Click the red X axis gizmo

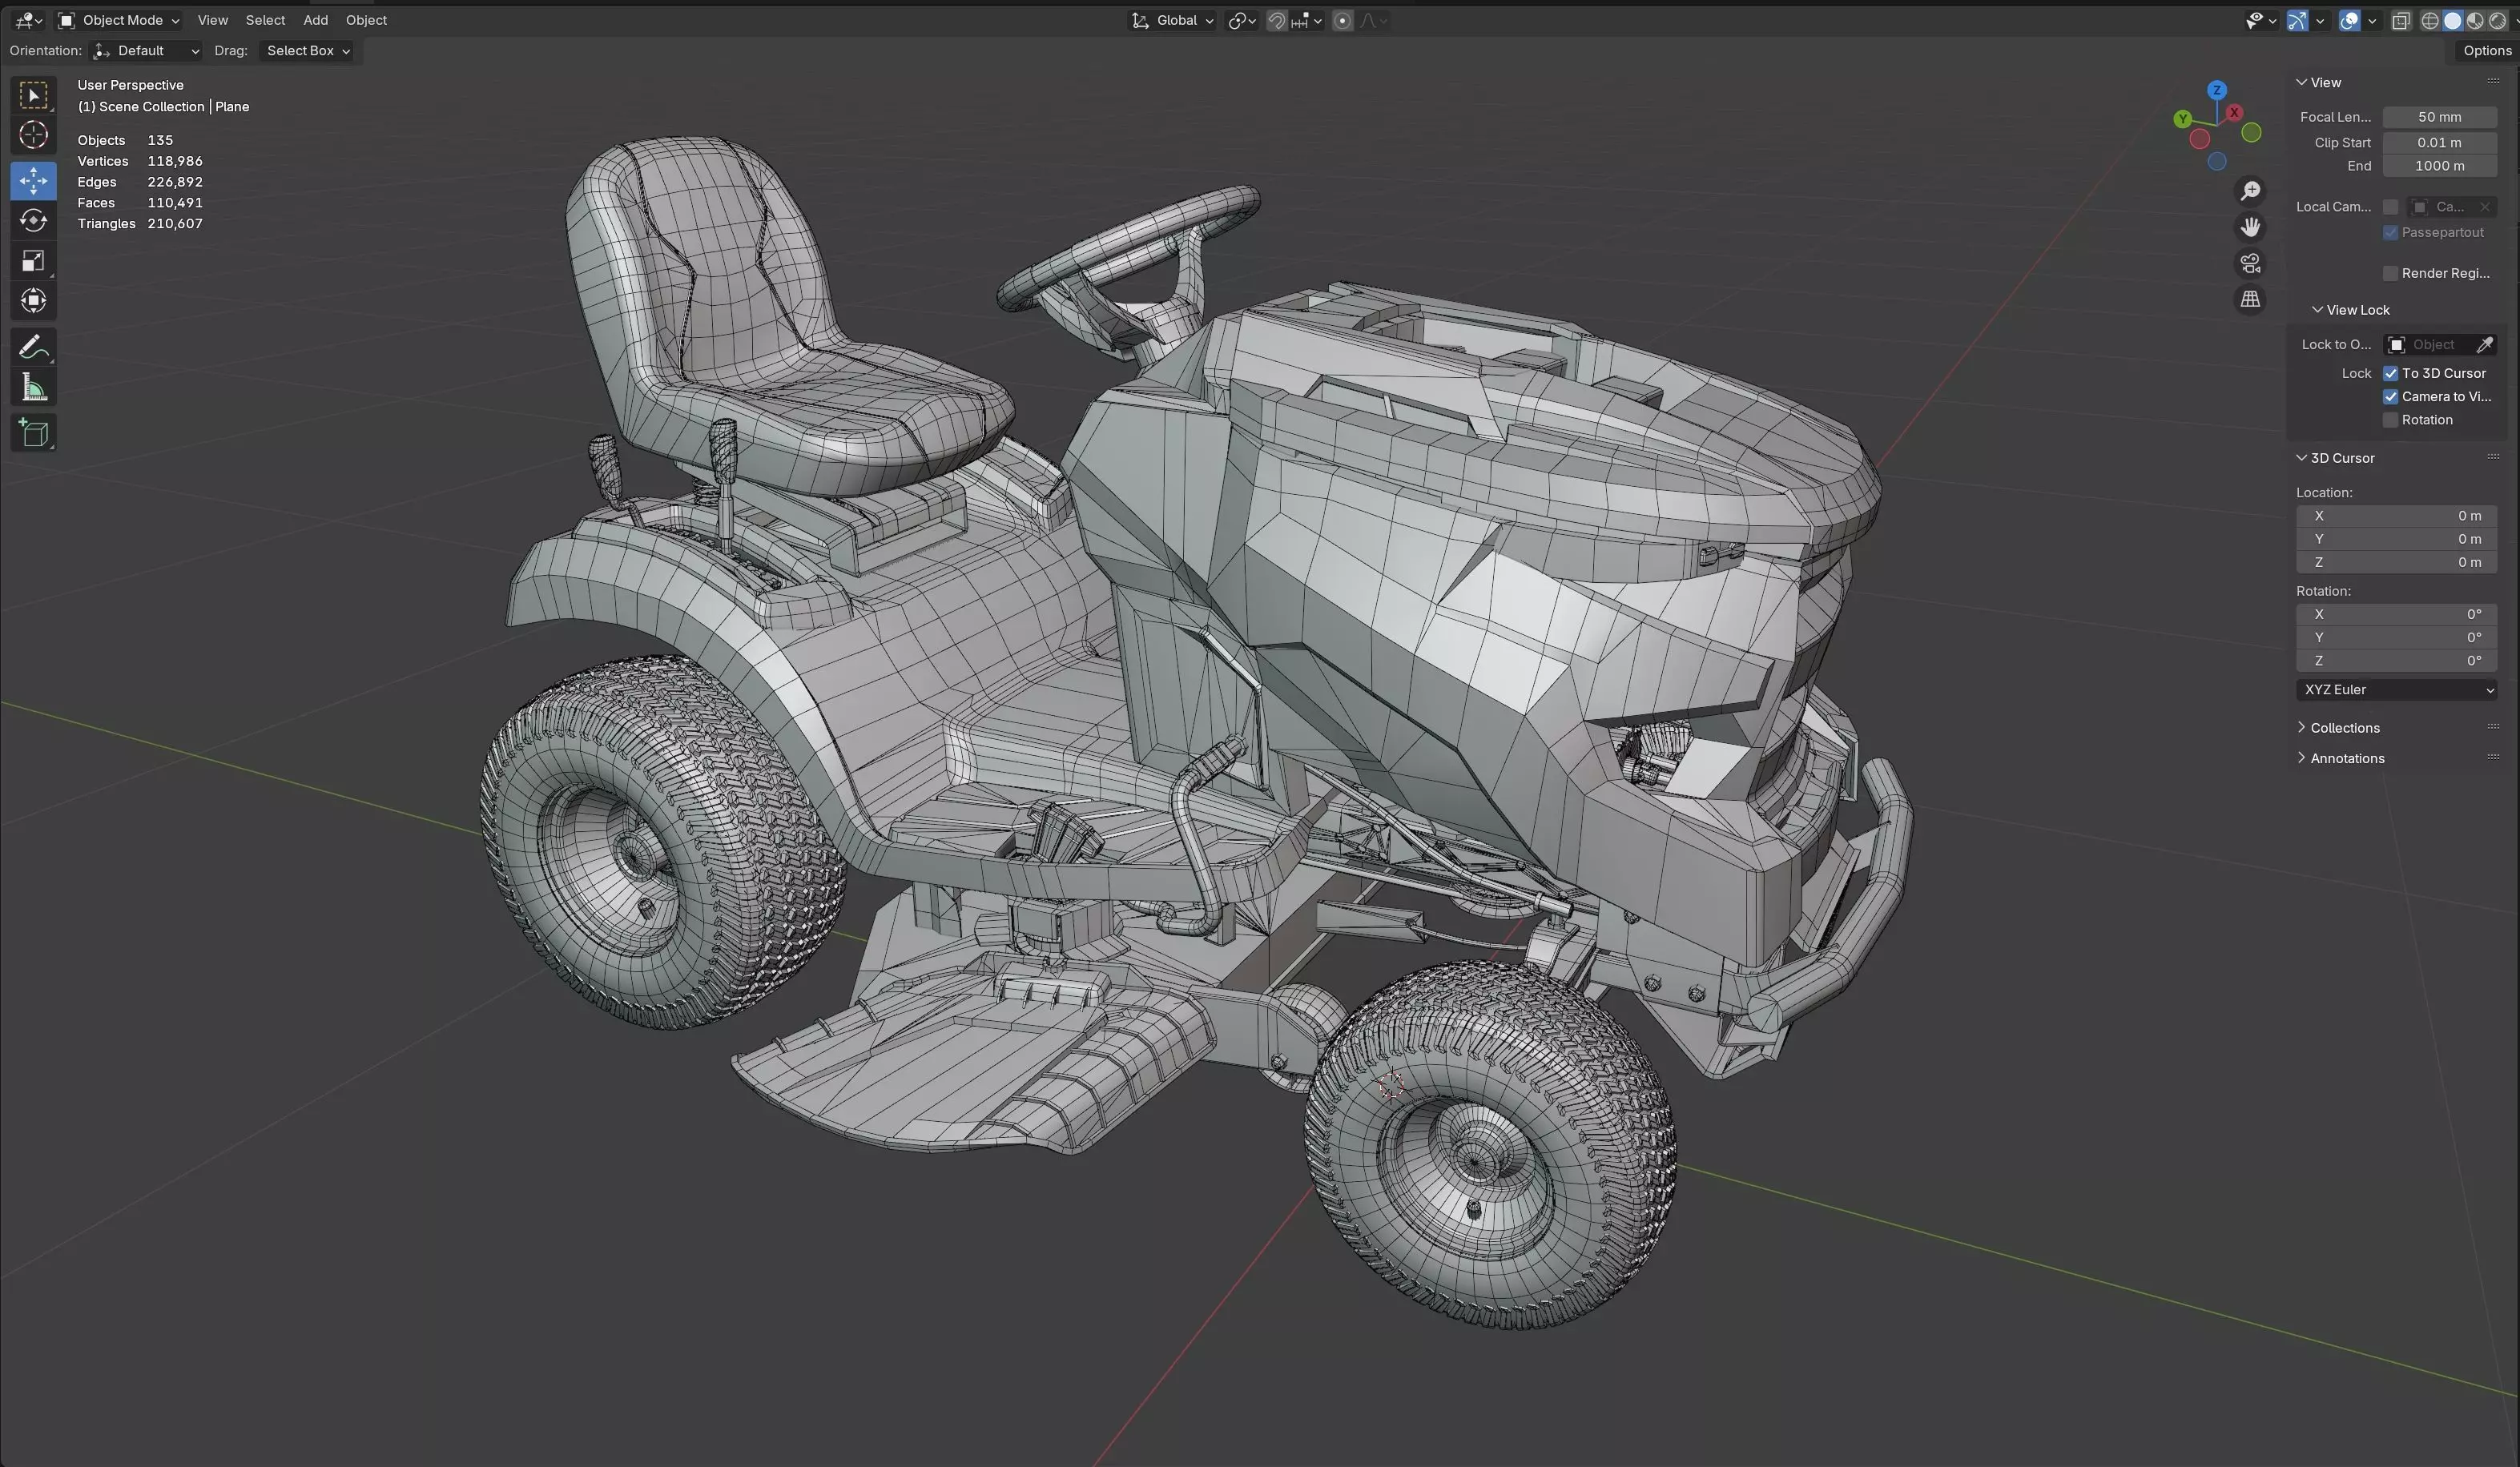pyautogui.click(x=2234, y=112)
